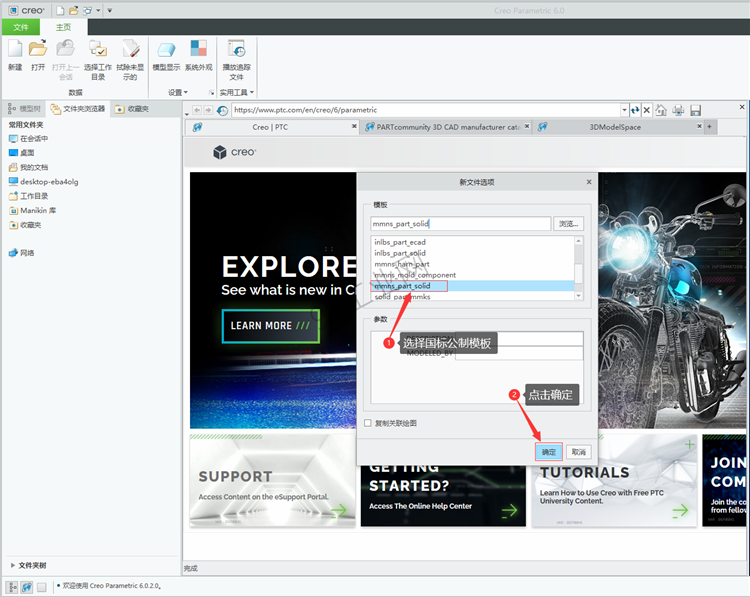Select inlbs_part_ecad in template list
The height and width of the screenshot is (597, 750).
(x=473, y=242)
